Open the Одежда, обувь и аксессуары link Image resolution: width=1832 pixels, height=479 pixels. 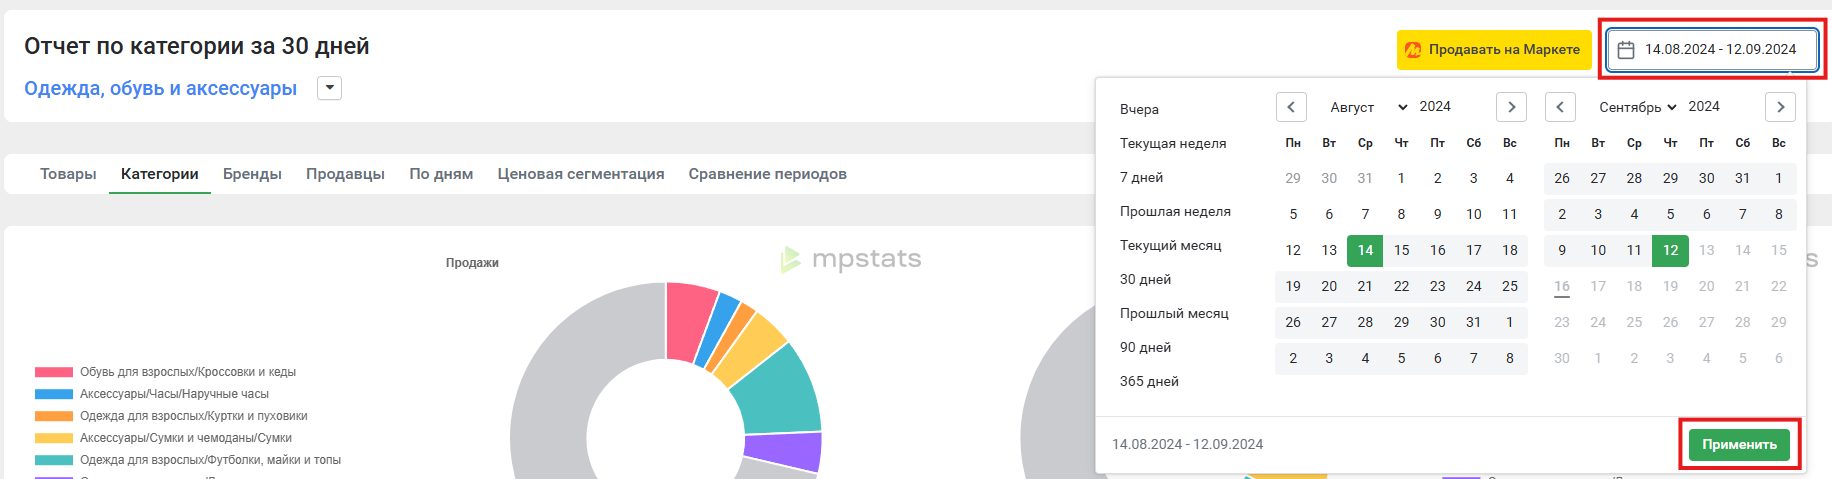[161, 88]
